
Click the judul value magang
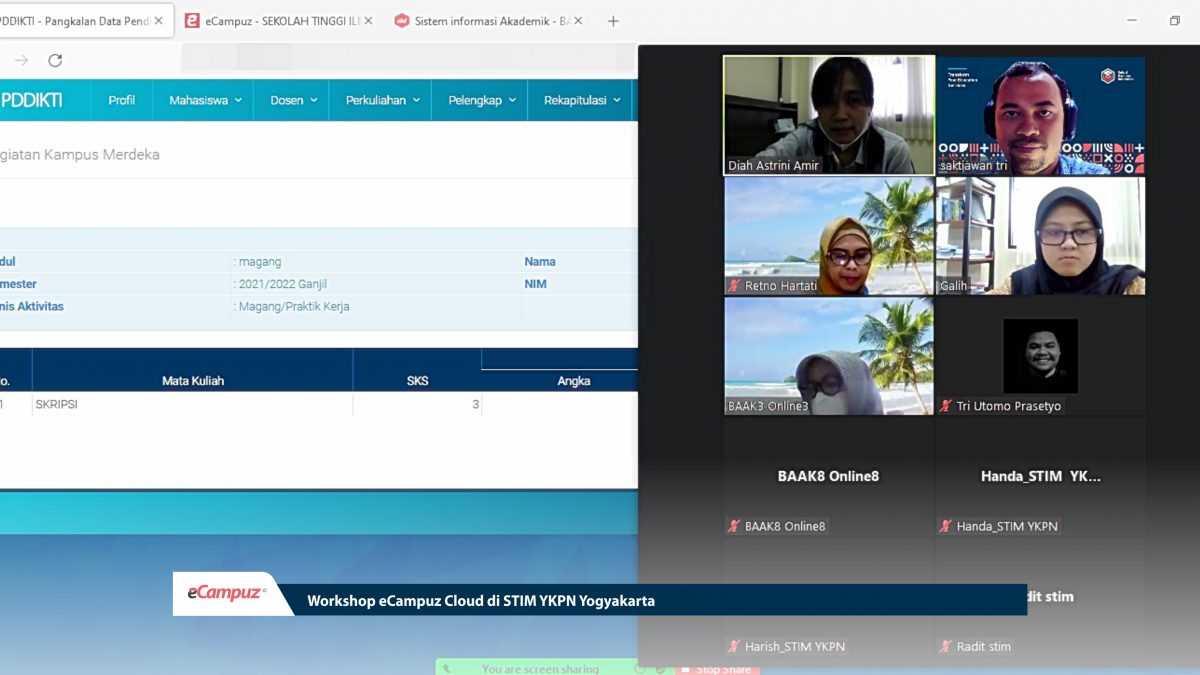[x=260, y=262]
